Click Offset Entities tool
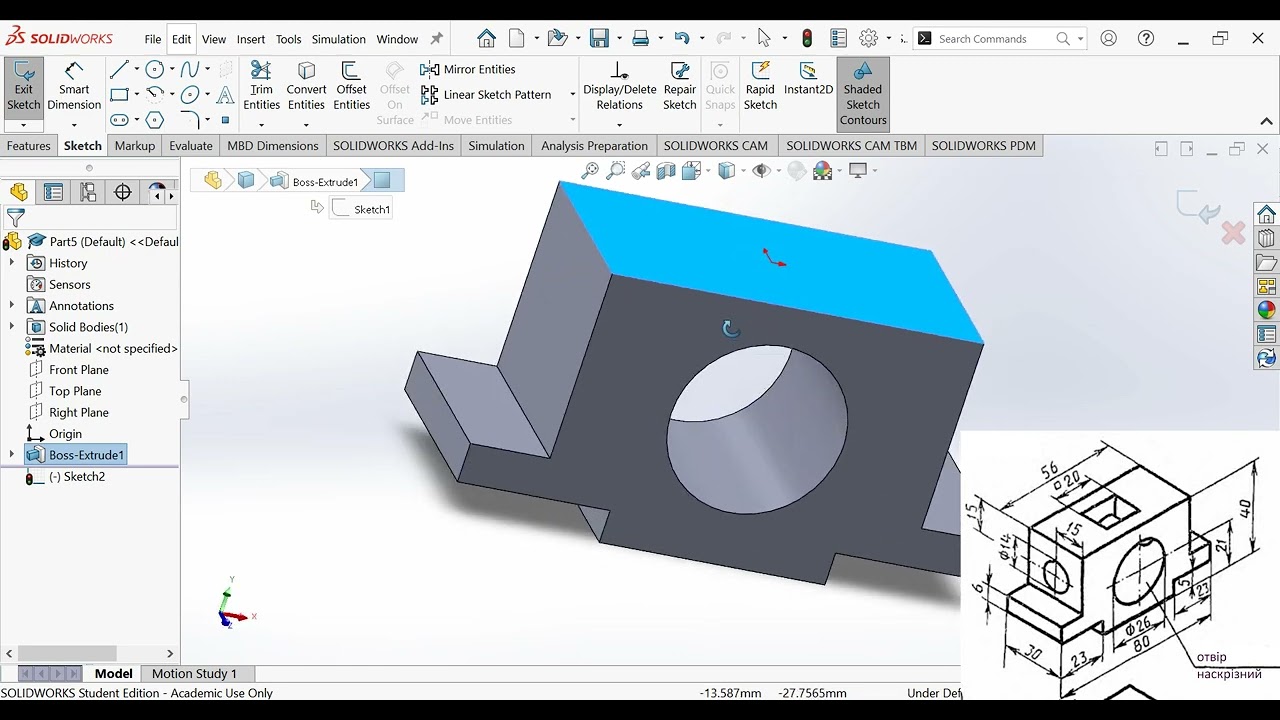 351,86
